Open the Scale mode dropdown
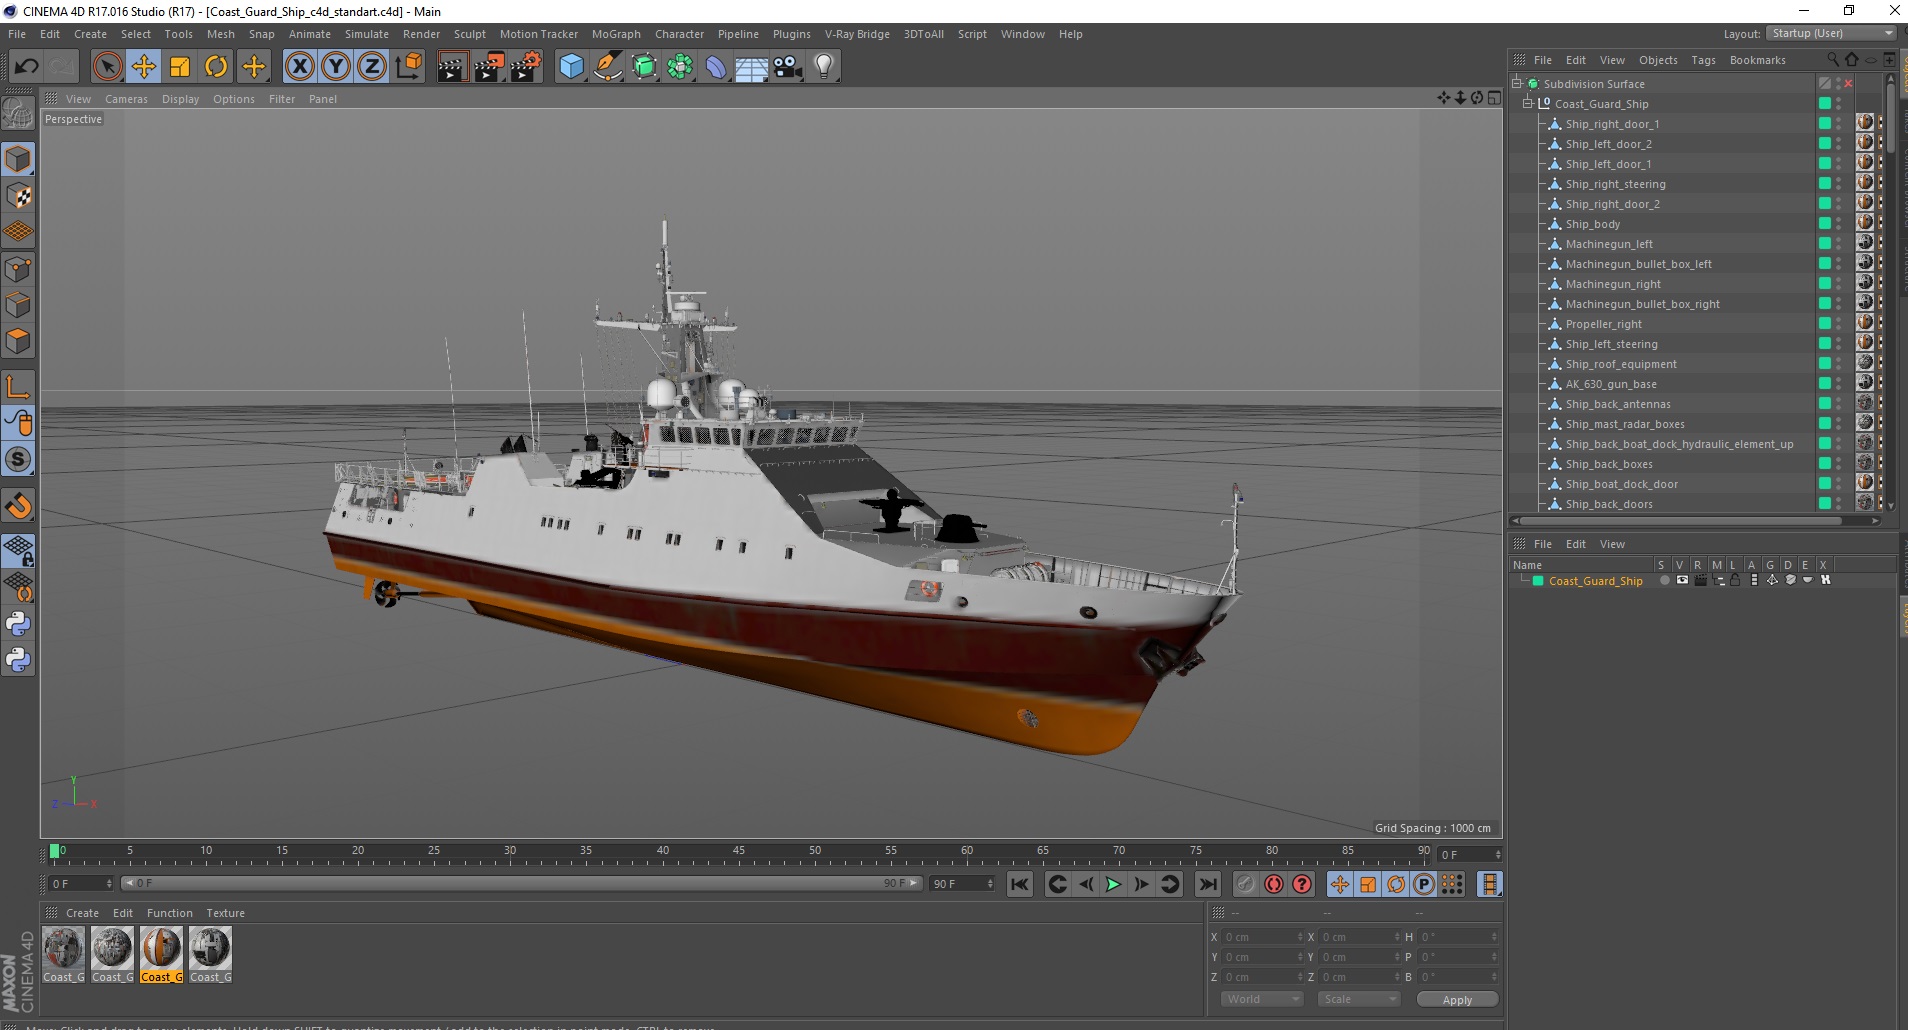 (x=1358, y=999)
